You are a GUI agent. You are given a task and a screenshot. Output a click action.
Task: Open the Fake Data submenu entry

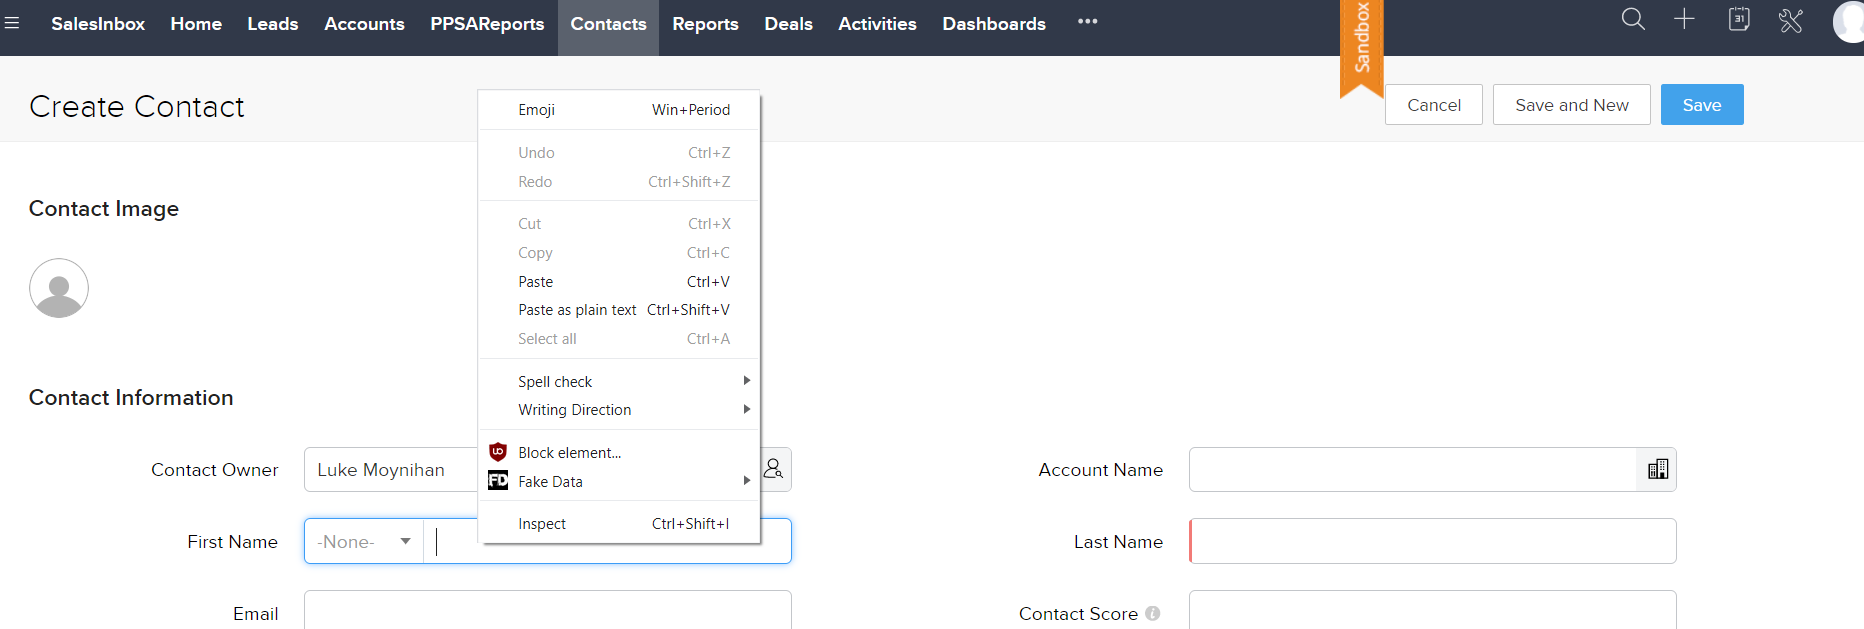[620, 481]
